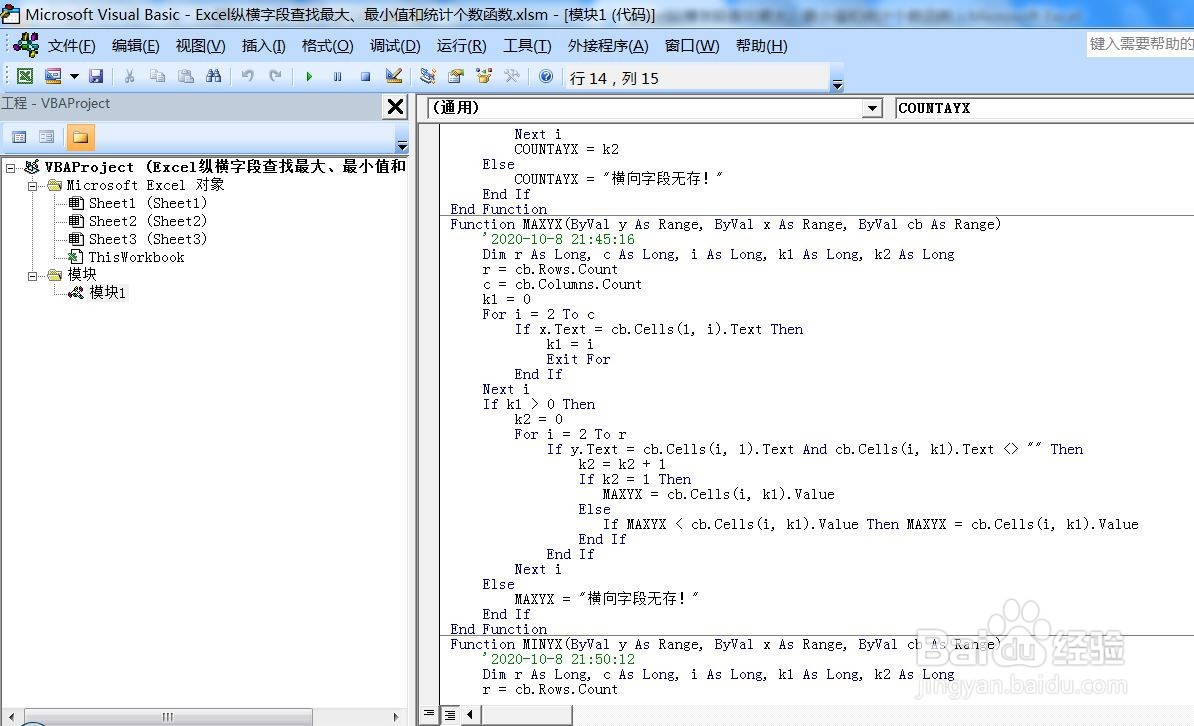Image resolution: width=1194 pixels, height=726 pixels.
Task: Collapse the VBAProject root tree node
Action: click(x=11, y=168)
